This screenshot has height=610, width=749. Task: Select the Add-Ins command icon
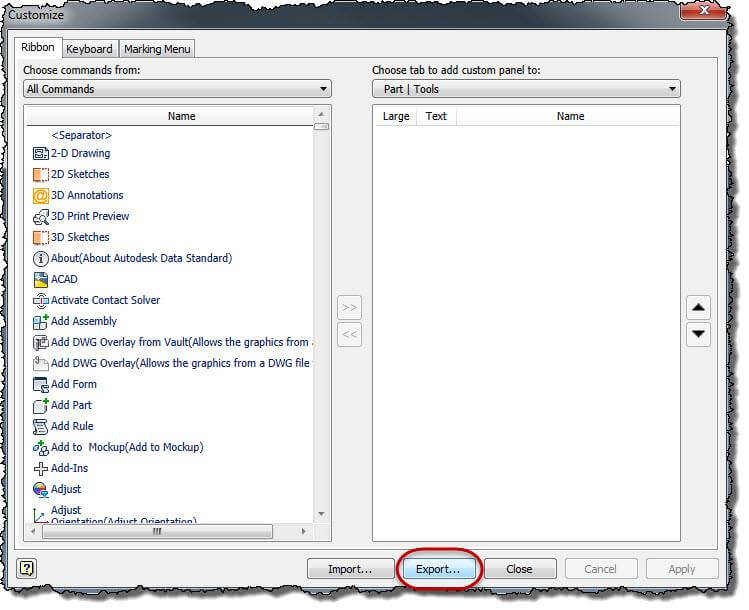(x=41, y=469)
